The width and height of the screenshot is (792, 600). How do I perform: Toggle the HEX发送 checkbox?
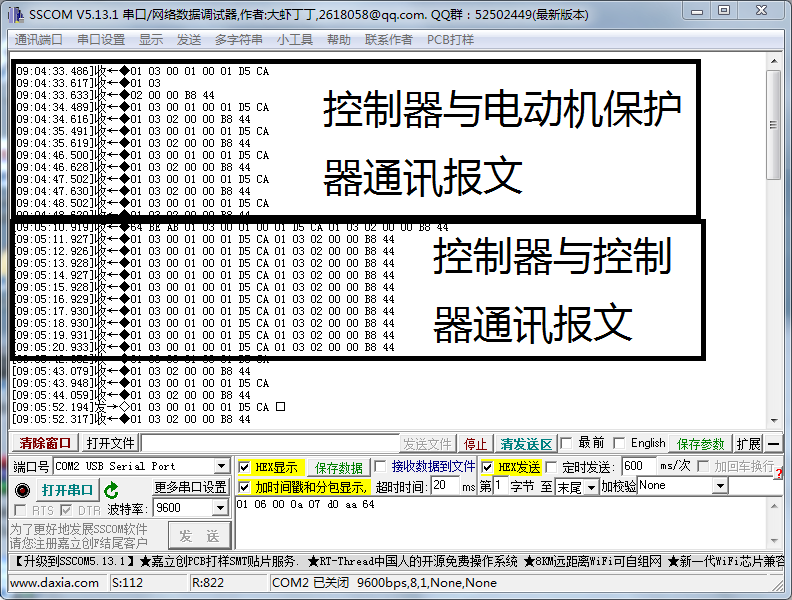(x=487, y=467)
